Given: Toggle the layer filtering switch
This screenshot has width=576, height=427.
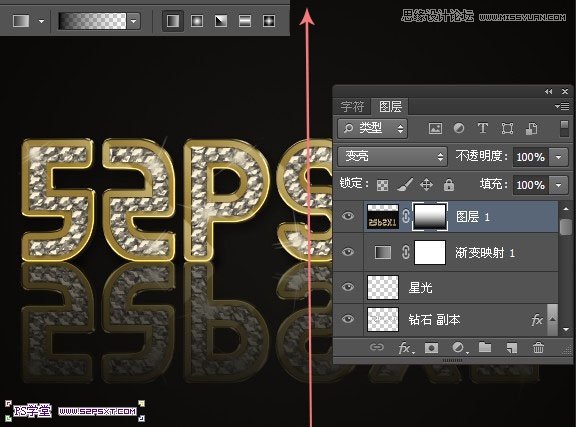Looking at the screenshot, I should 564,129.
